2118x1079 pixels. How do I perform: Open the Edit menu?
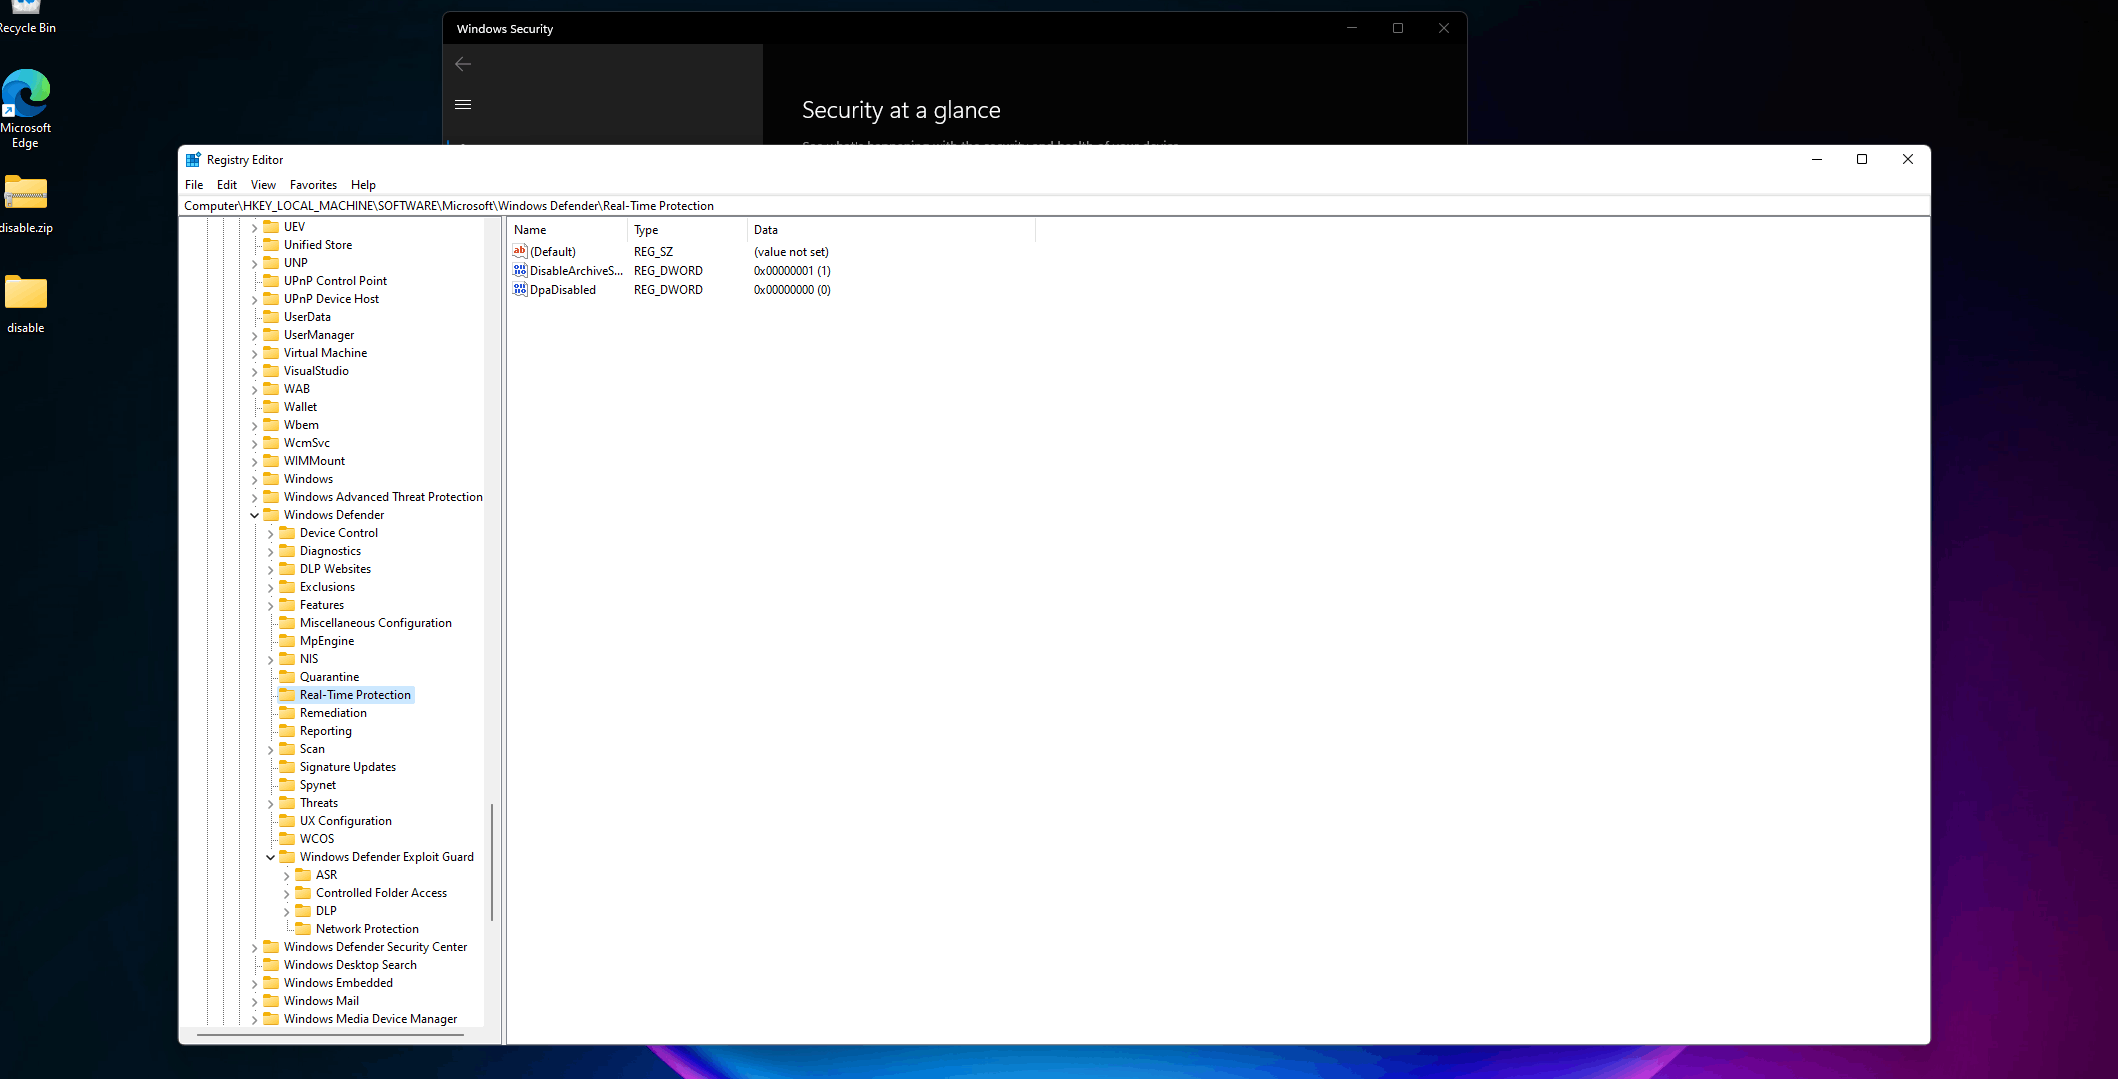click(x=227, y=185)
